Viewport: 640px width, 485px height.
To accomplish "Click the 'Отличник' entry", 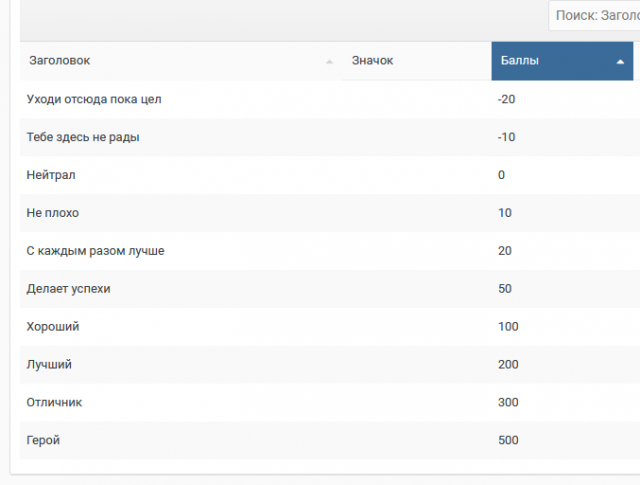I will coord(54,403).
